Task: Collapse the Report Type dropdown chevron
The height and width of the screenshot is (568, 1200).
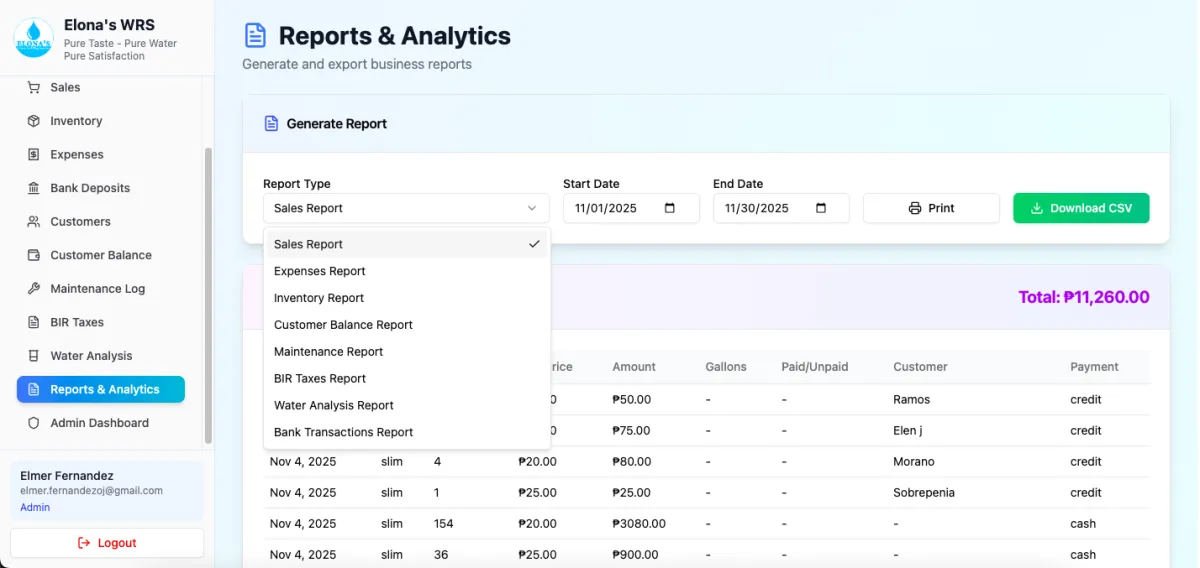Action: click(531, 208)
